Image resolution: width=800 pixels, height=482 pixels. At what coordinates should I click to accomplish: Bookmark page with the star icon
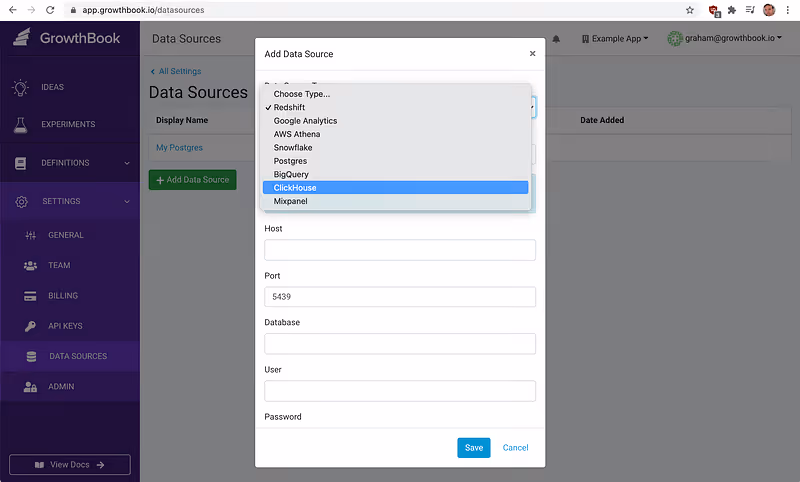point(690,10)
